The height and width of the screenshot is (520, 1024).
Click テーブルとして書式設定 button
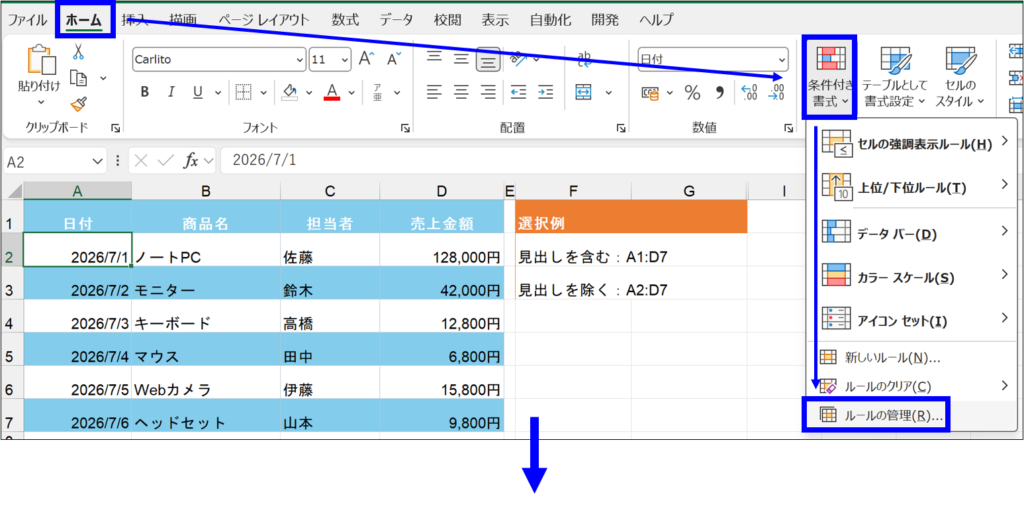pyautogui.click(x=894, y=75)
